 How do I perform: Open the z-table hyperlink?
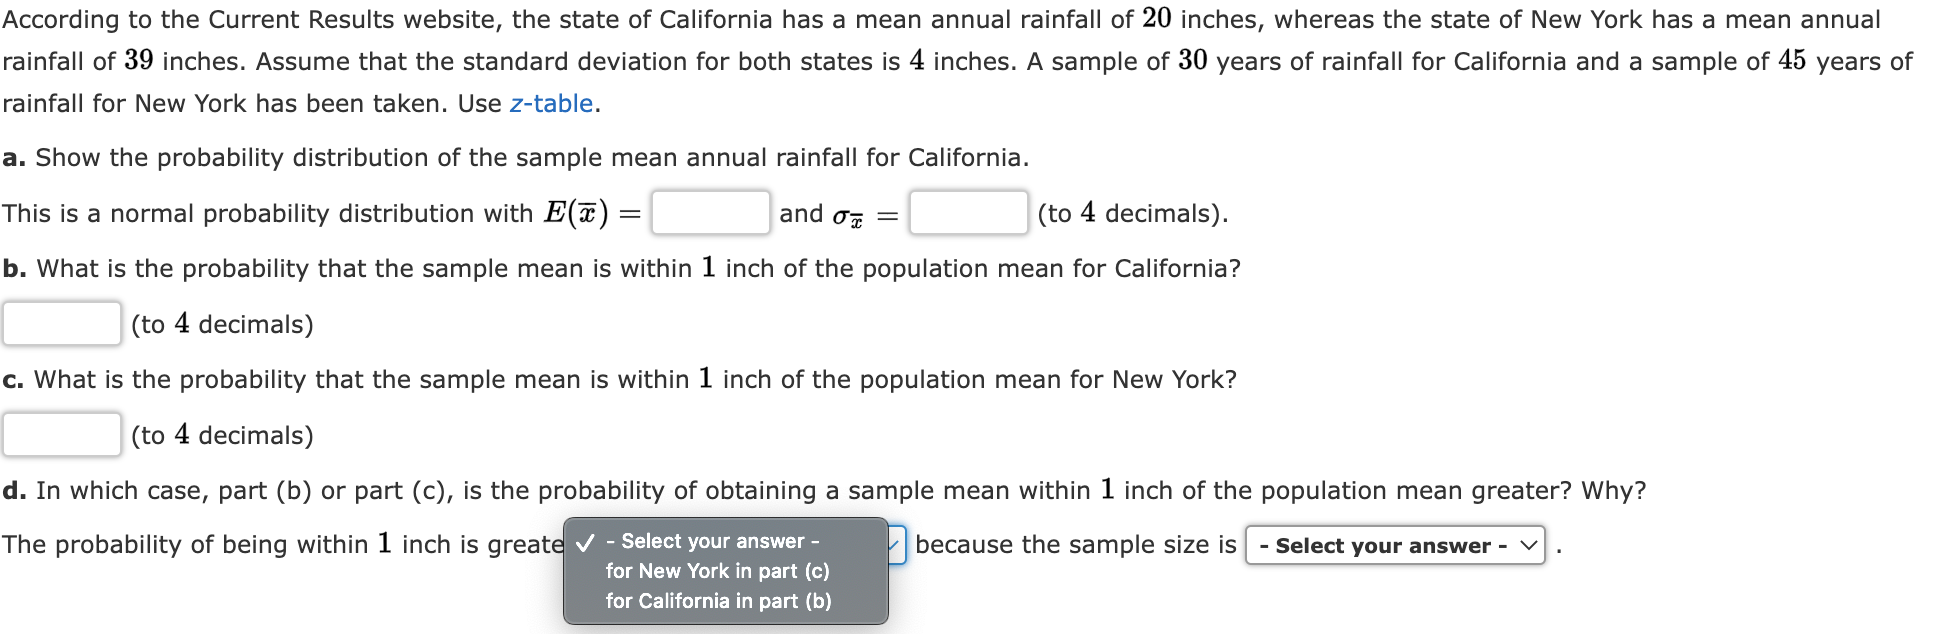coord(551,103)
